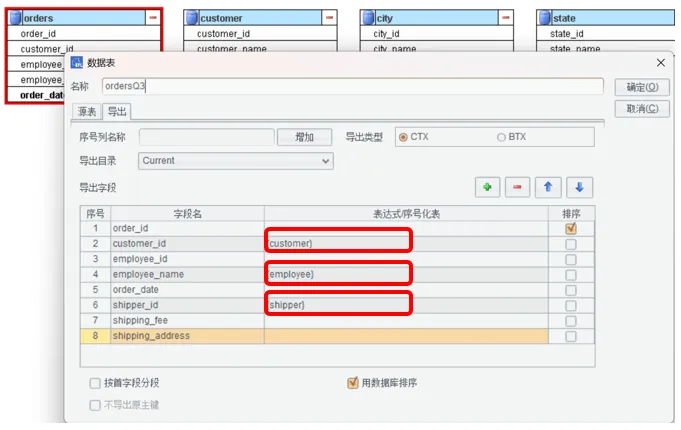Select the shipping_address field name cell

click(187, 336)
